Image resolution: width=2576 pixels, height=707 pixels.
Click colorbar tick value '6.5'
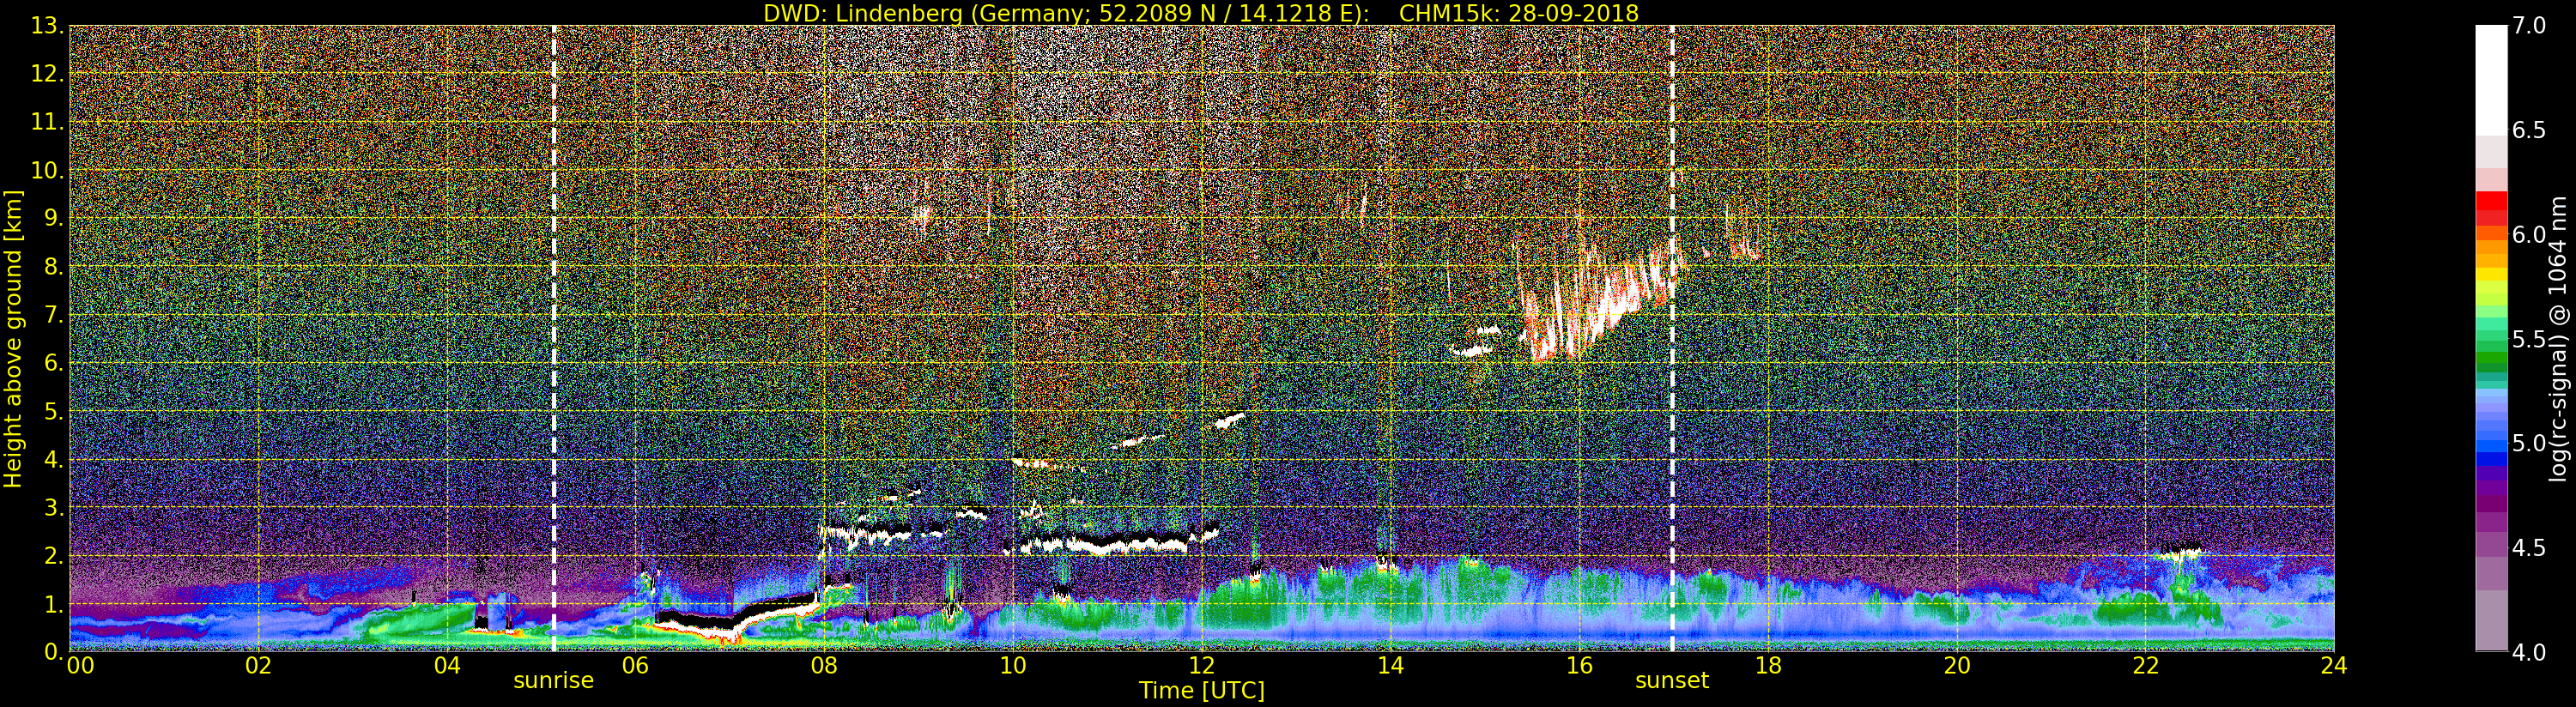pyautogui.click(x=2529, y=130)
